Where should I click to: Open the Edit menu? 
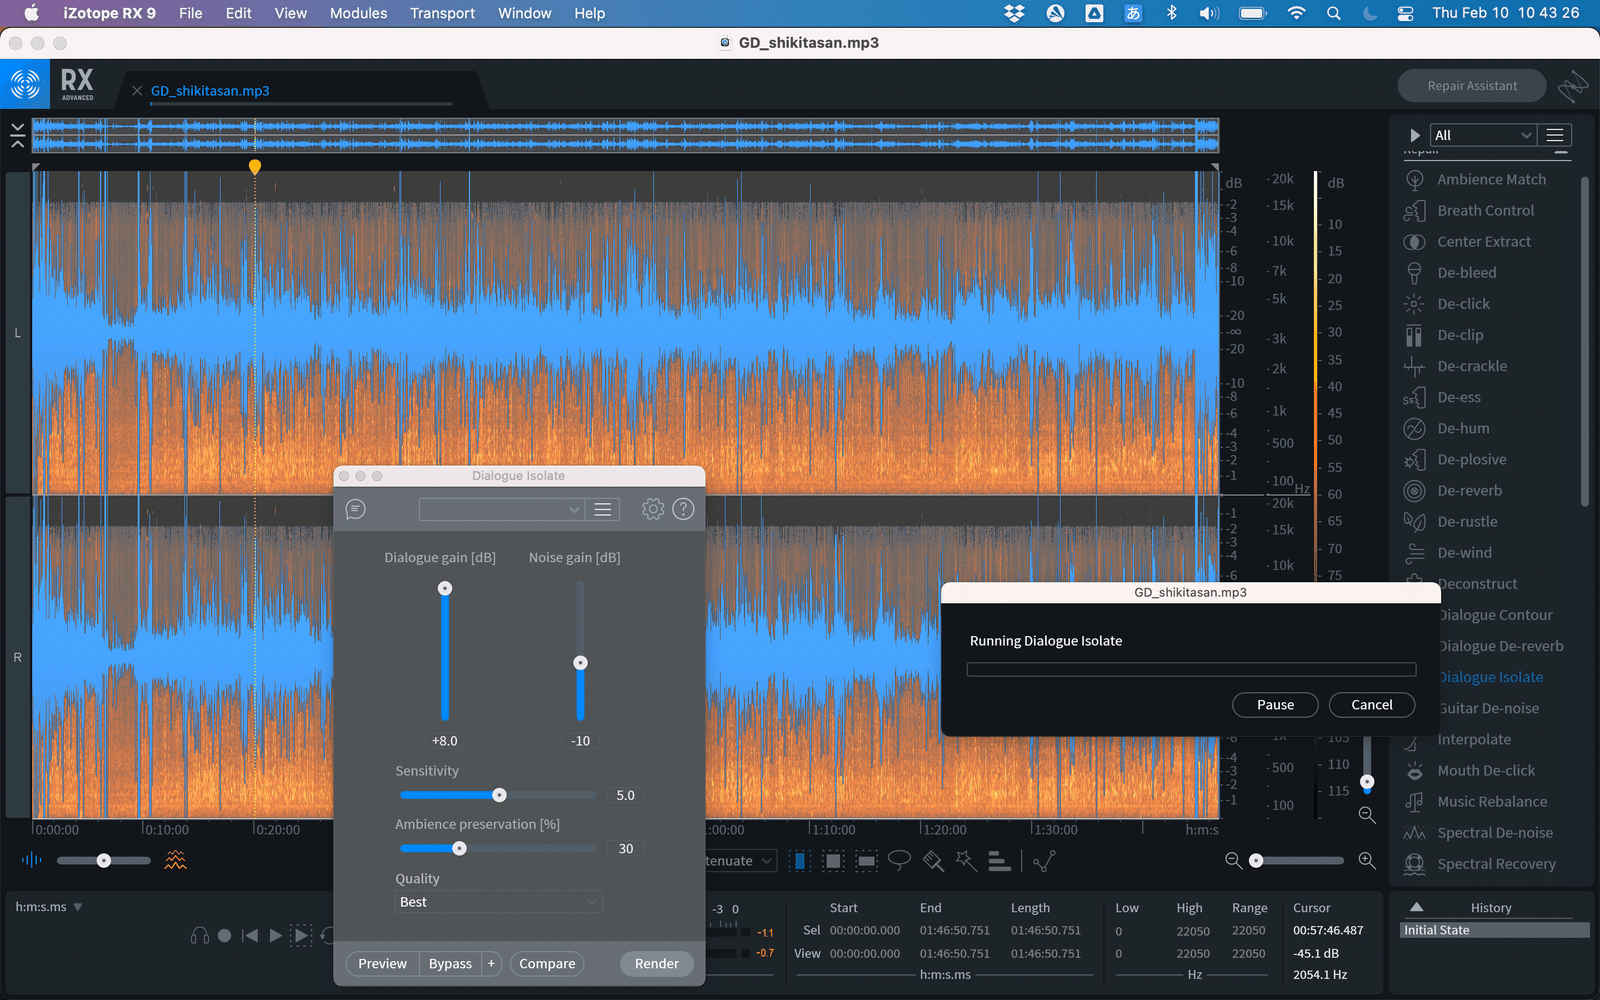(x=238, y=13)
